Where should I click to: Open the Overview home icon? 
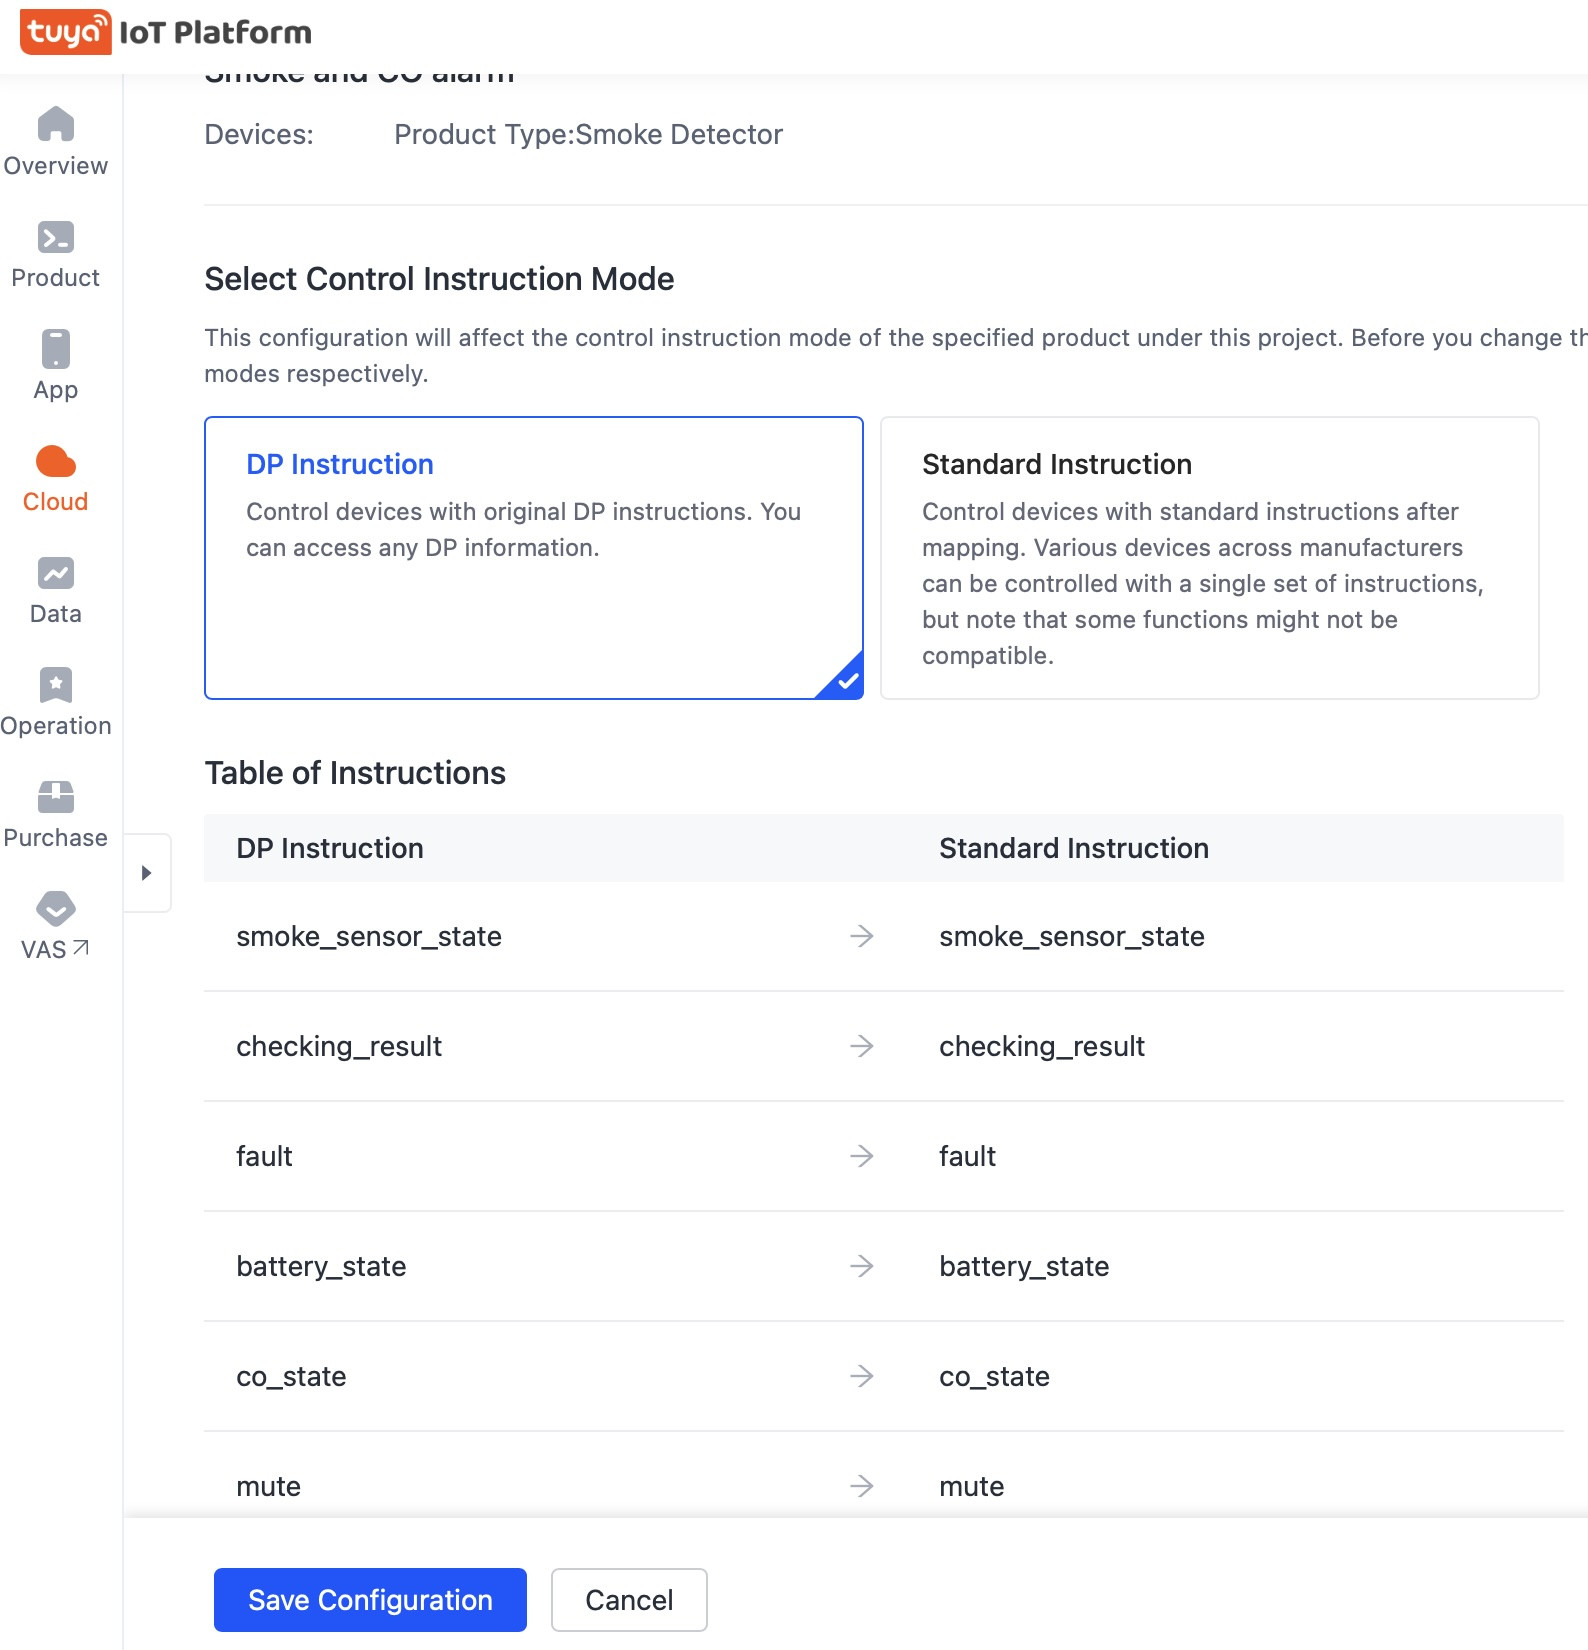pyautogui.click(x=56, y=125)
